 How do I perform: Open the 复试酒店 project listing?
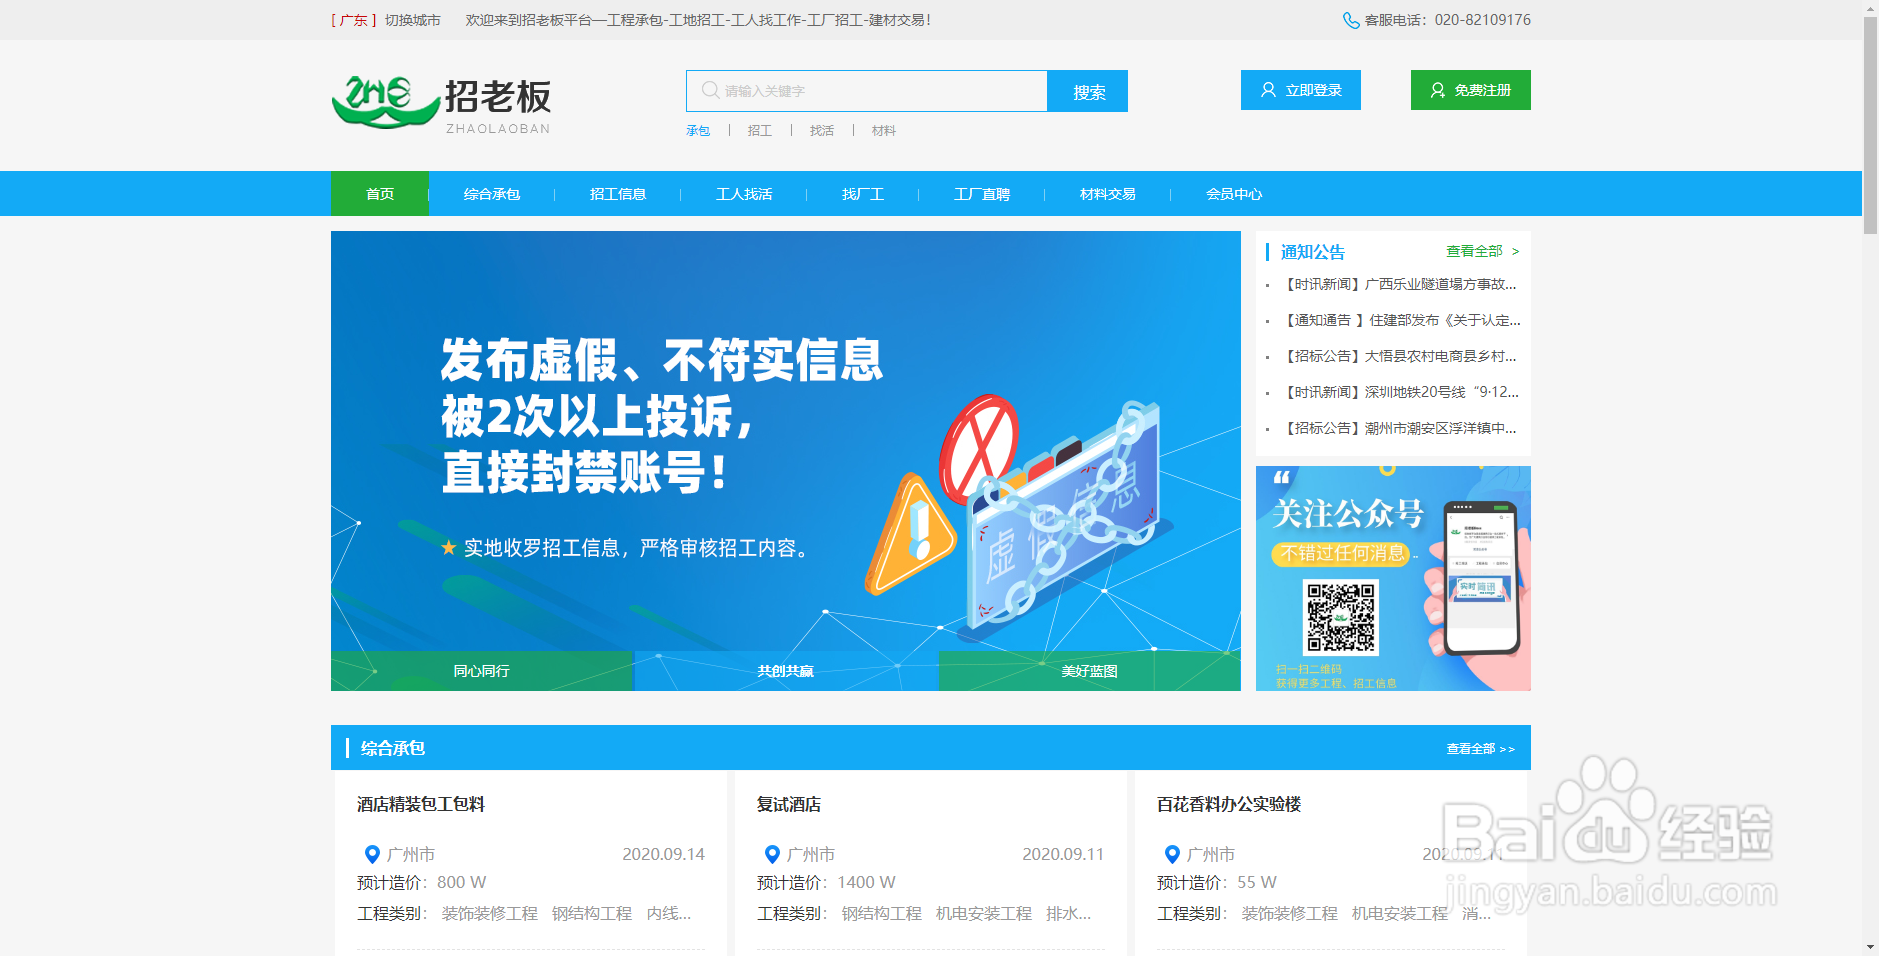point(791,804)
